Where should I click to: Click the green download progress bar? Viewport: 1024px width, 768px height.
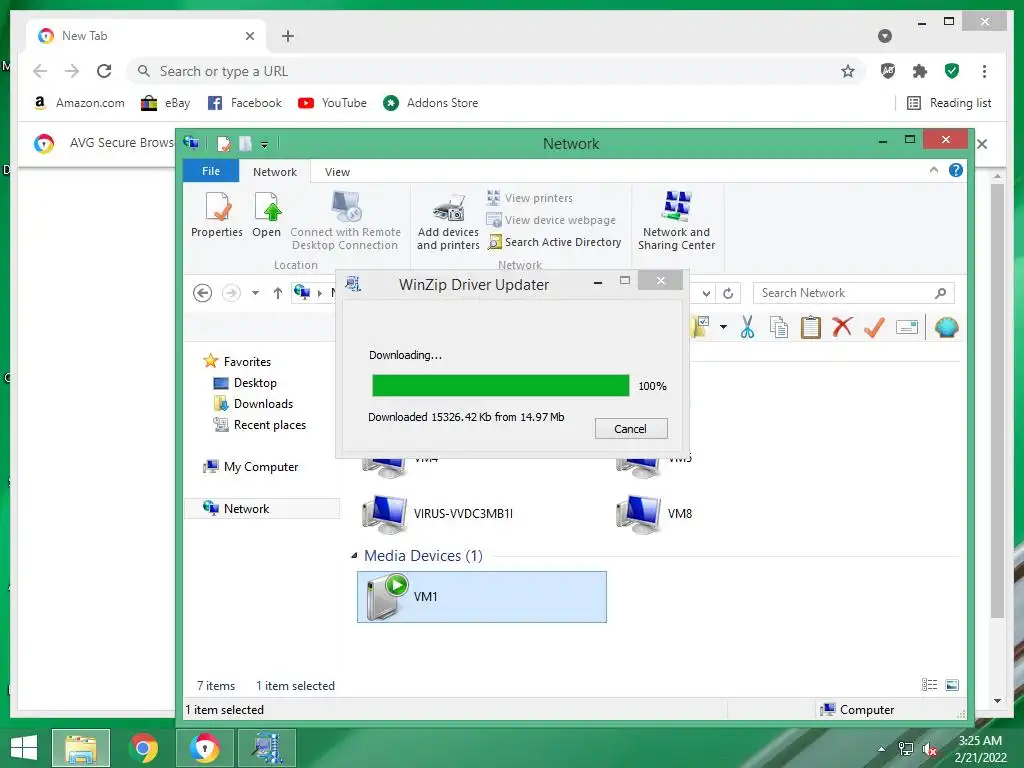[500, 385]
